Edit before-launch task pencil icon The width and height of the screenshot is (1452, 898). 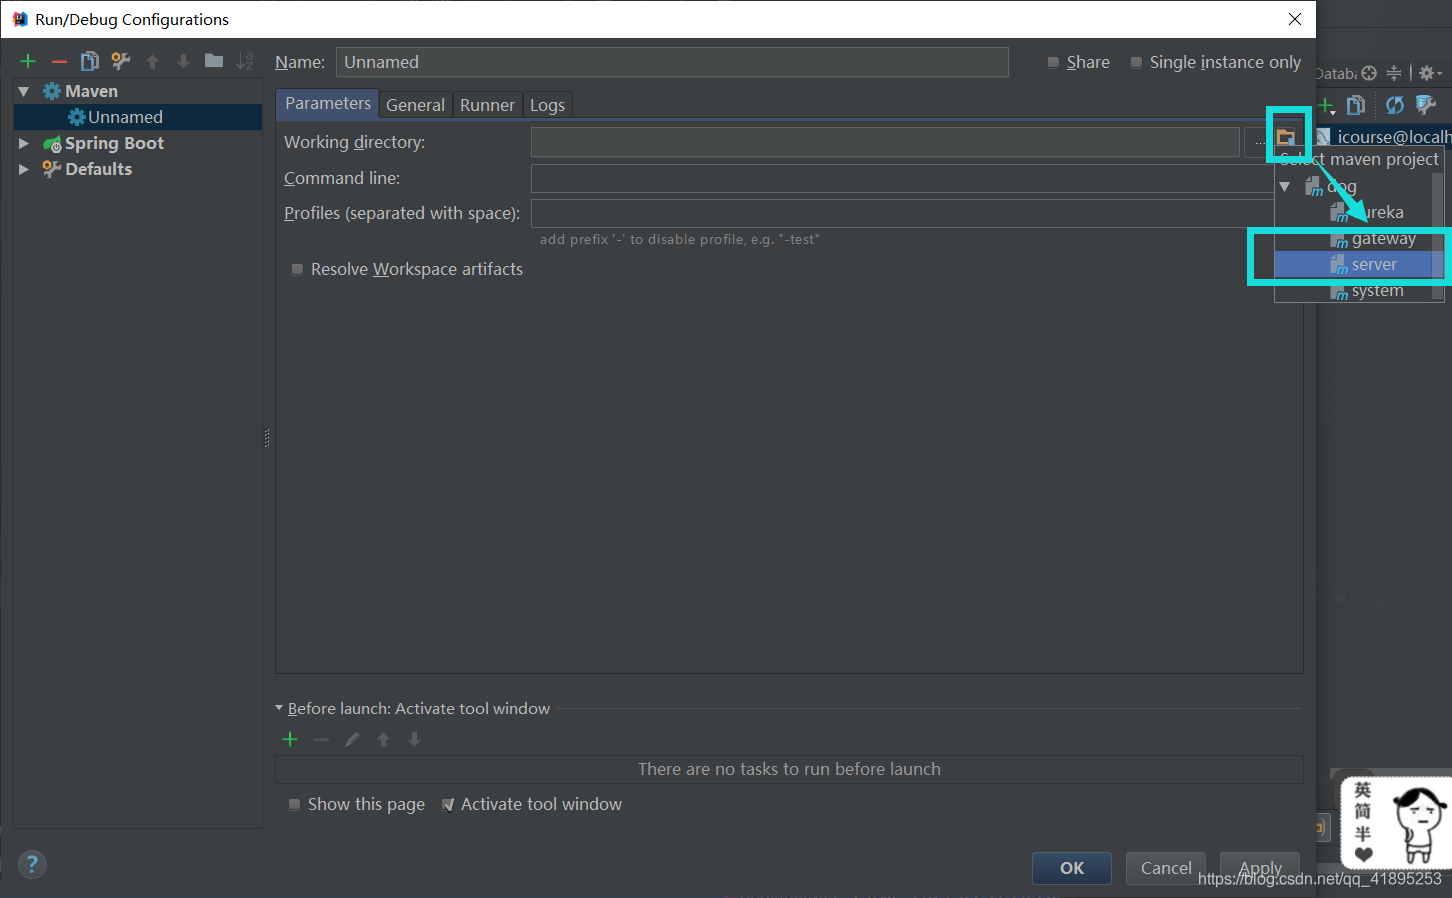coord(352,739)
